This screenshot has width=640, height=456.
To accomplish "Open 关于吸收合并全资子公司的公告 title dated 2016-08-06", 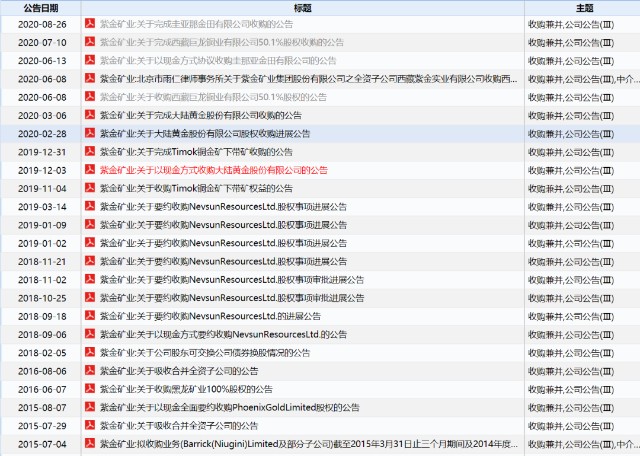I will (179, 371).
